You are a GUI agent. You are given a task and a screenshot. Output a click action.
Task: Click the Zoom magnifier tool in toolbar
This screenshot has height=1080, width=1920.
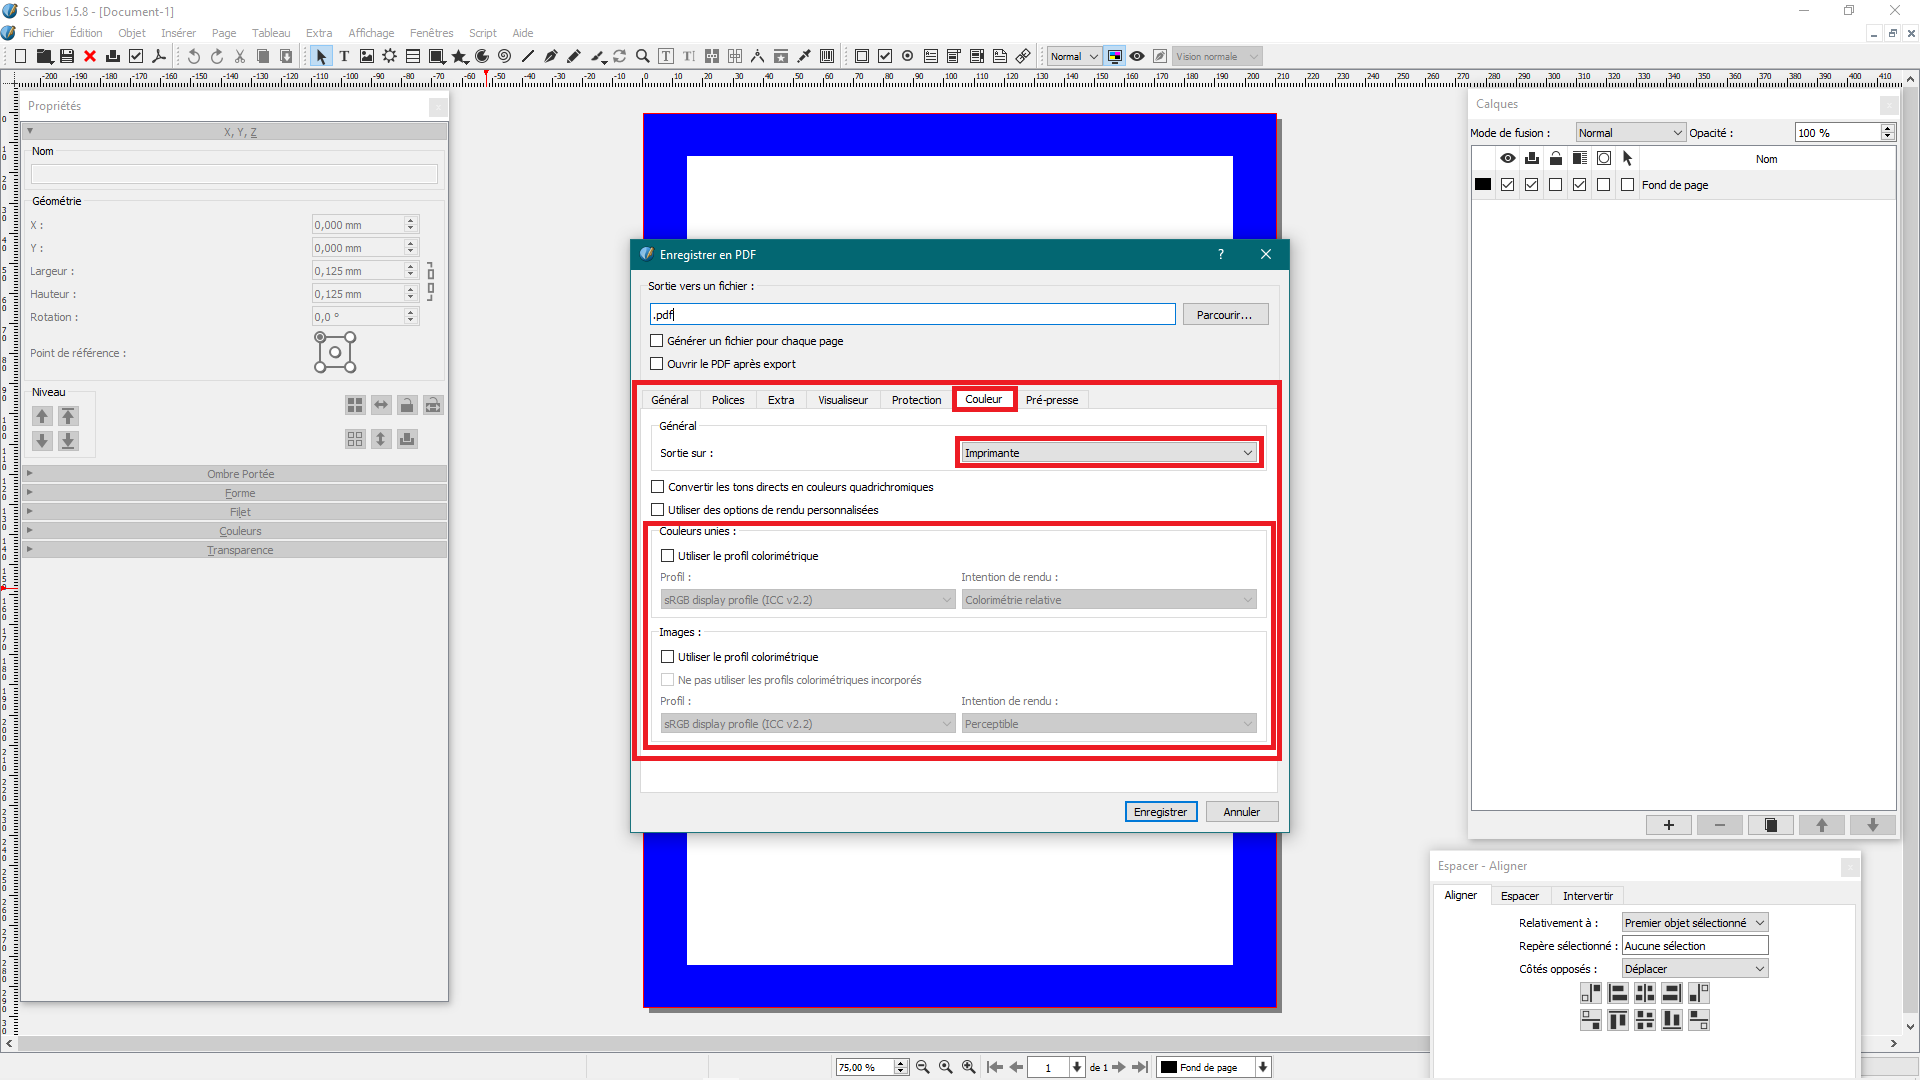[643, 57]
